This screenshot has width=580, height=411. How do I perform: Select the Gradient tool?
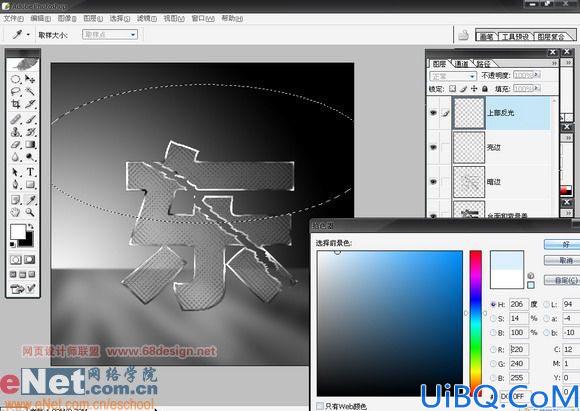pyautogui.click(x=30, y=144)
